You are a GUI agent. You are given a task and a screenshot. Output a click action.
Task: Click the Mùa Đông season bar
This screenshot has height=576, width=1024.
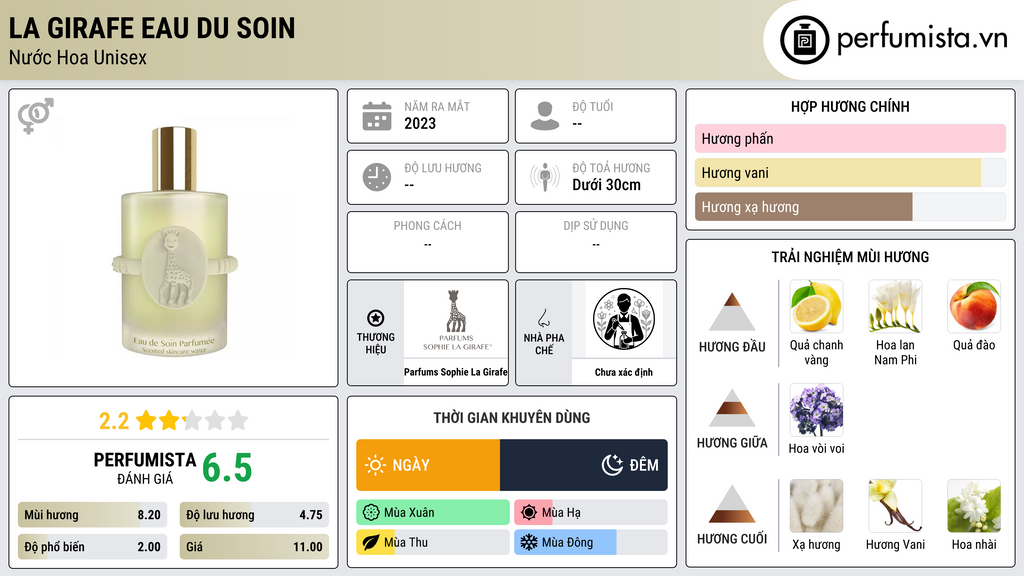point(590,542)
